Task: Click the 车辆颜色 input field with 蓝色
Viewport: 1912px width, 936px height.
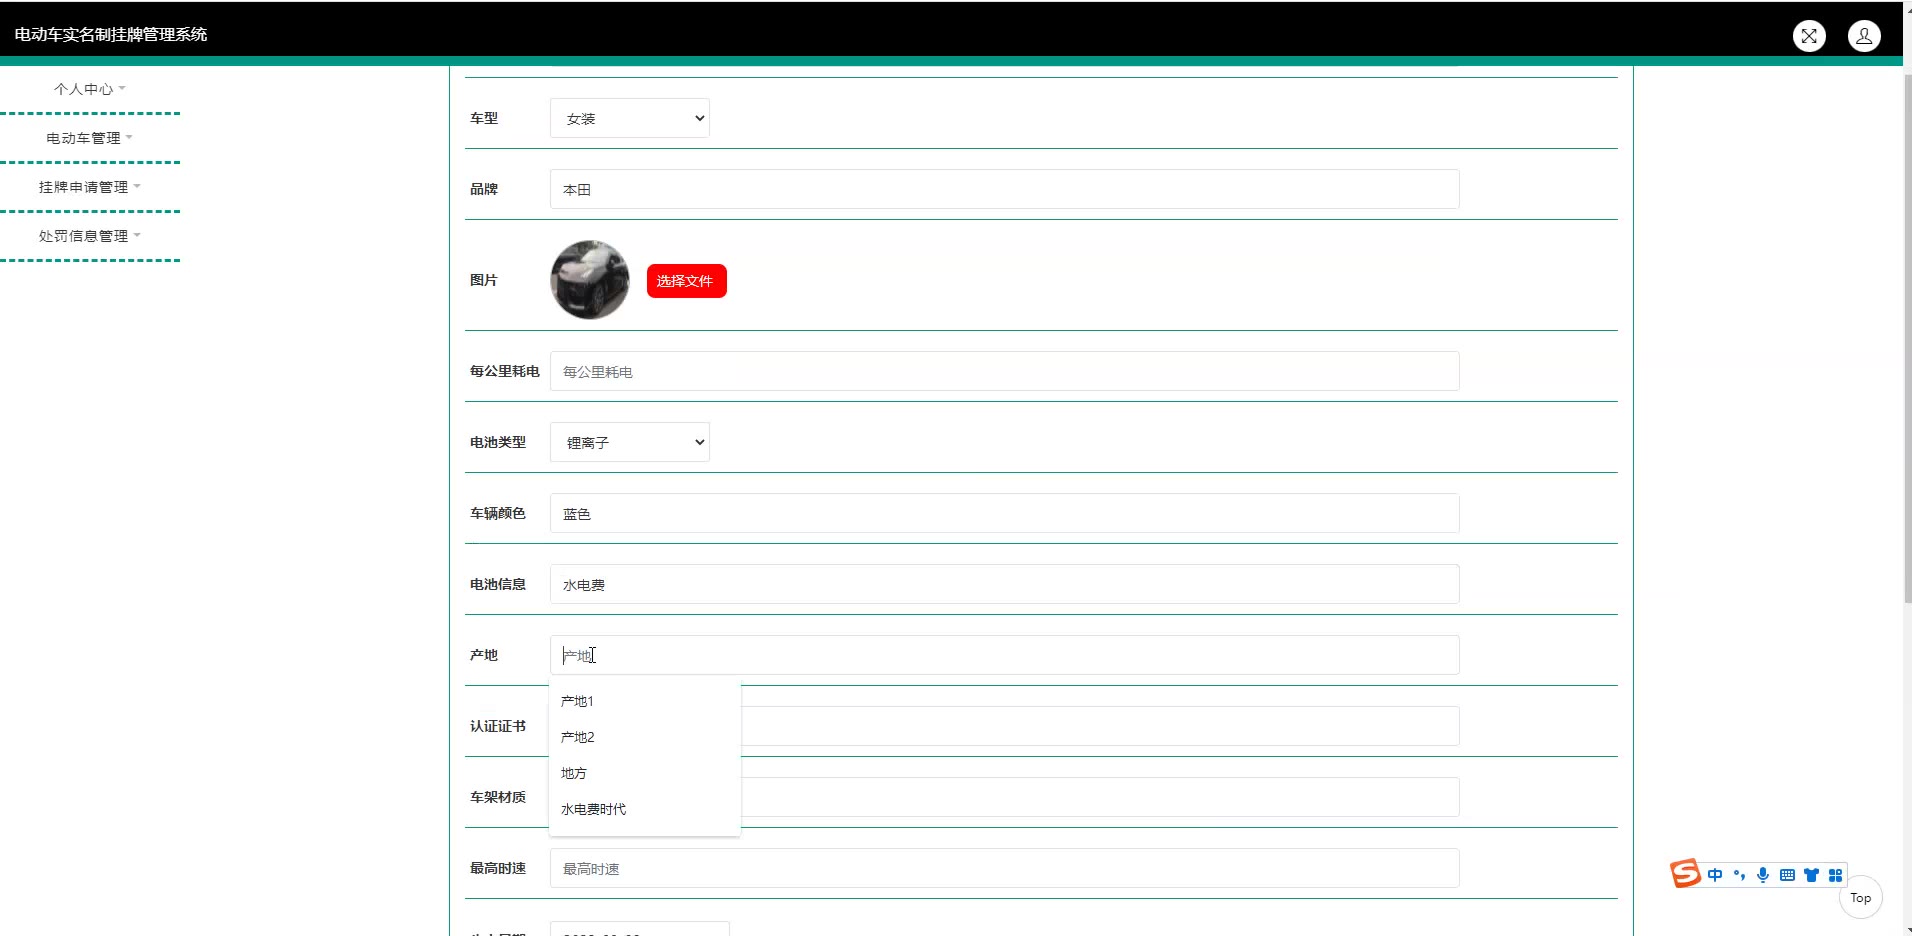Action: click(x=1004, y=513)
